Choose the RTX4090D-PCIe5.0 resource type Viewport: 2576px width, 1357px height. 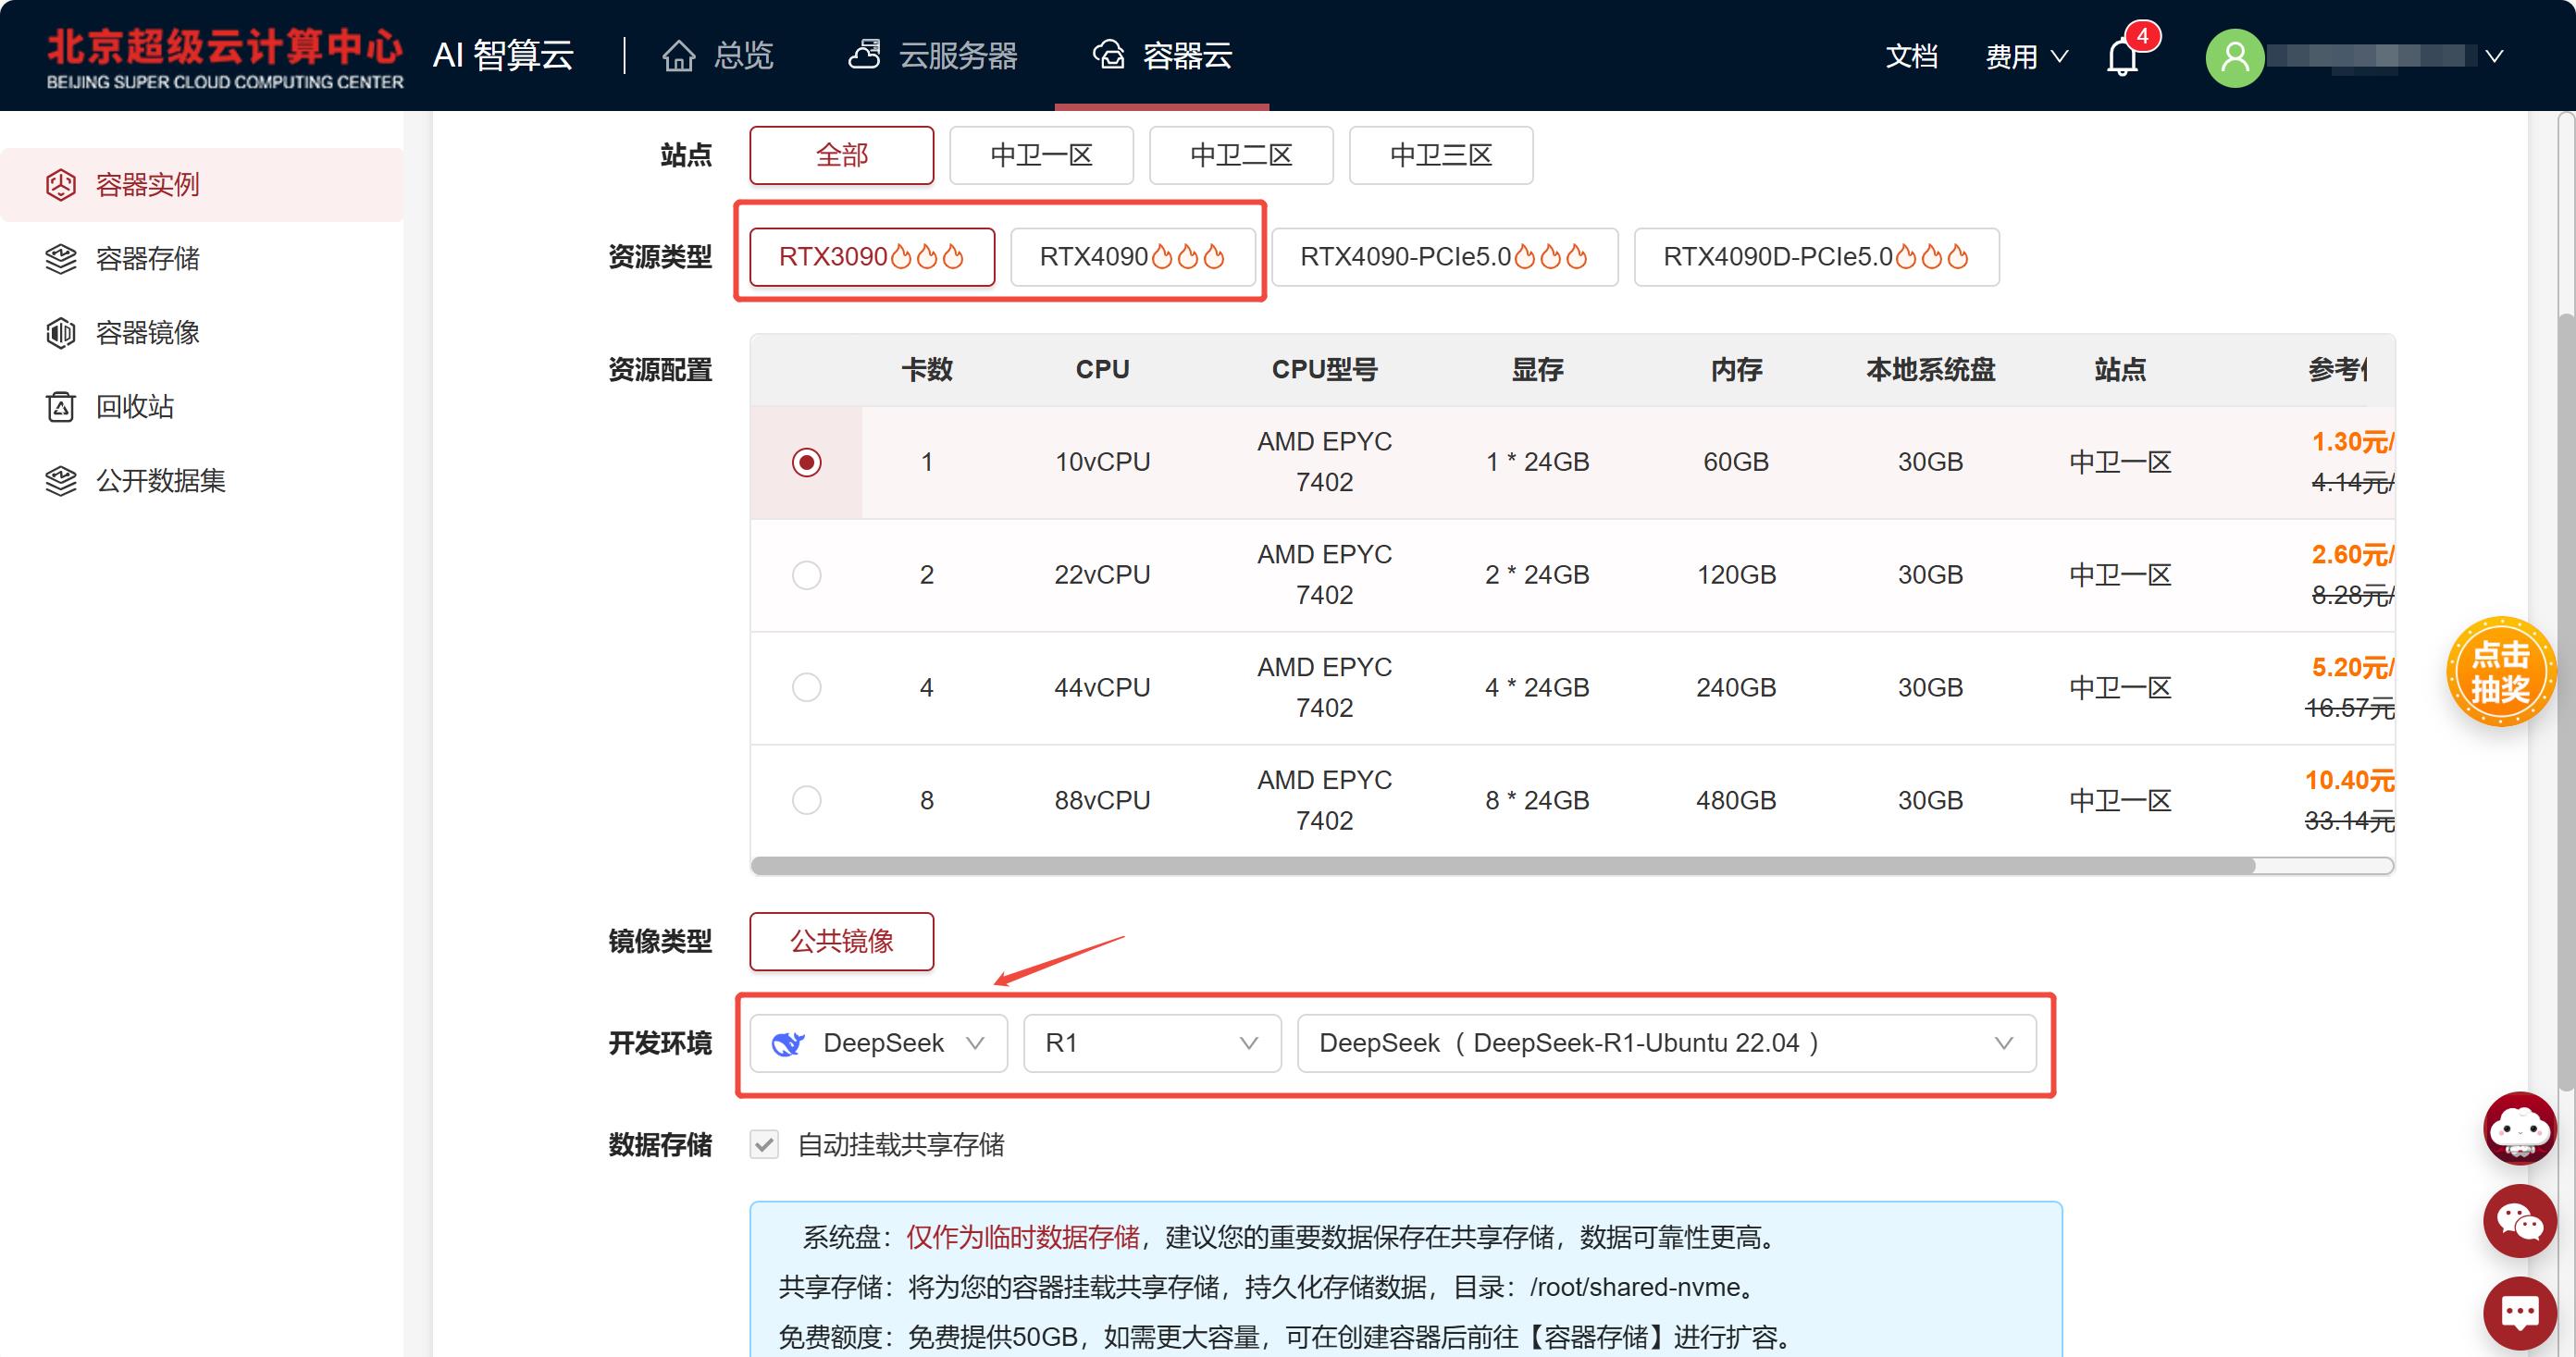(x=1817, y=257)
